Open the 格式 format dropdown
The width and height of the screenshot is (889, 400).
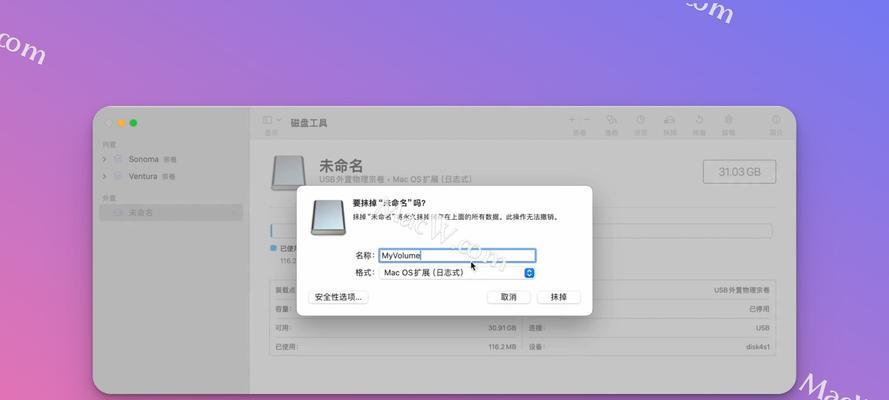[457, 273]
